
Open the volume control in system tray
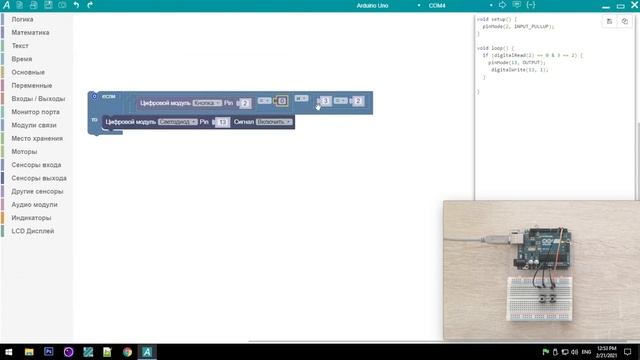(575, 352)
